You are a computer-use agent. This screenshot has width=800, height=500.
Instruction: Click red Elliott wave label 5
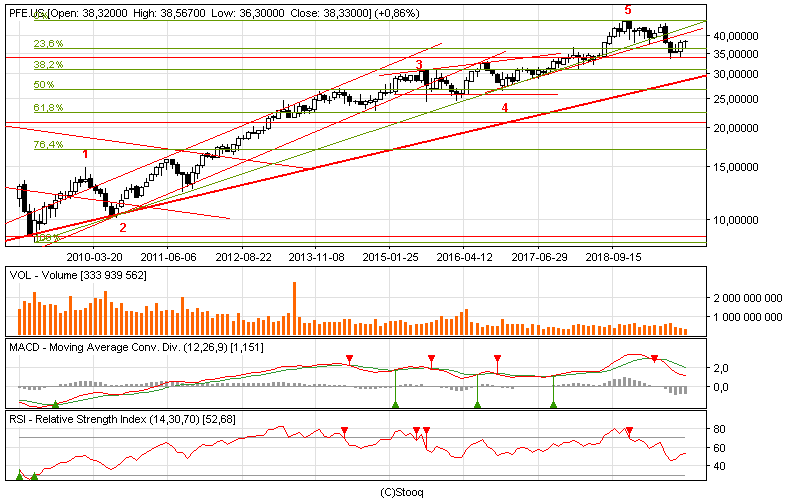(628, 10)
